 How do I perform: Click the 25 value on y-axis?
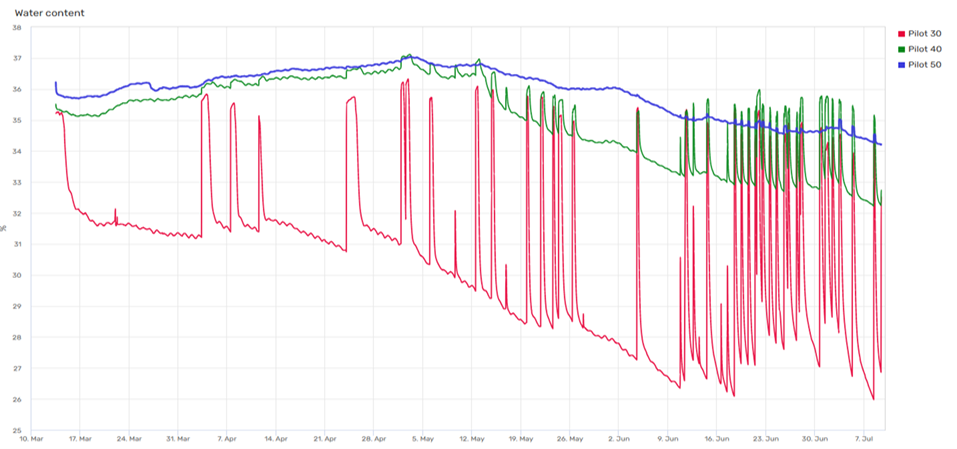(16, 430)
